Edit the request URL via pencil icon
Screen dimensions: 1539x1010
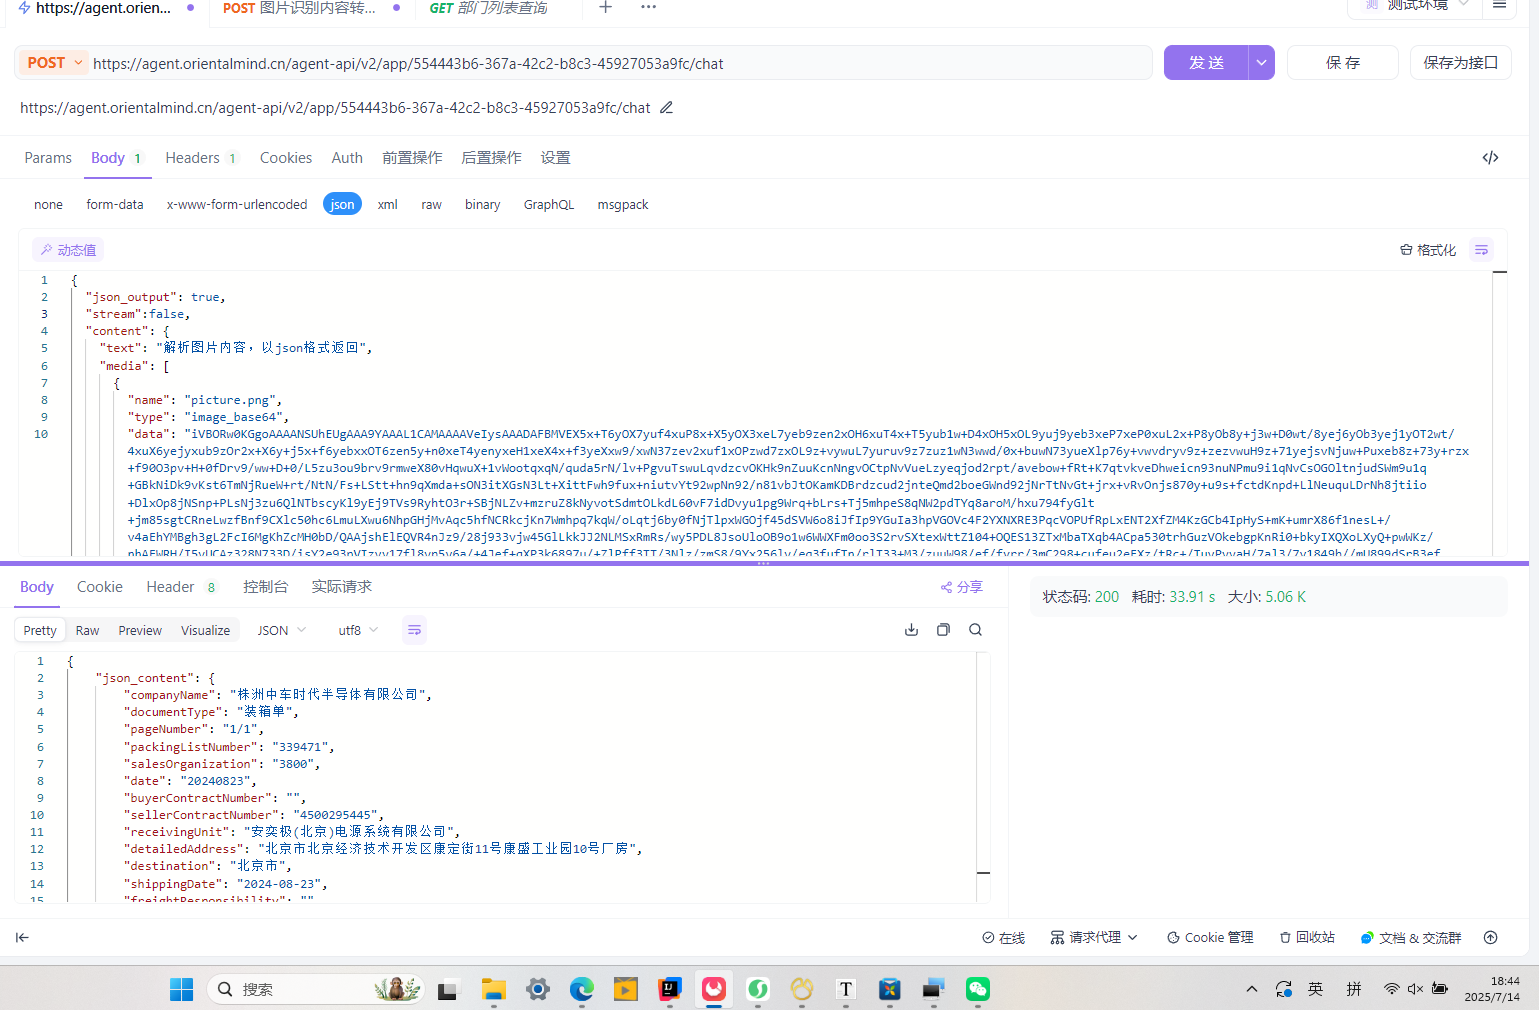666,107
